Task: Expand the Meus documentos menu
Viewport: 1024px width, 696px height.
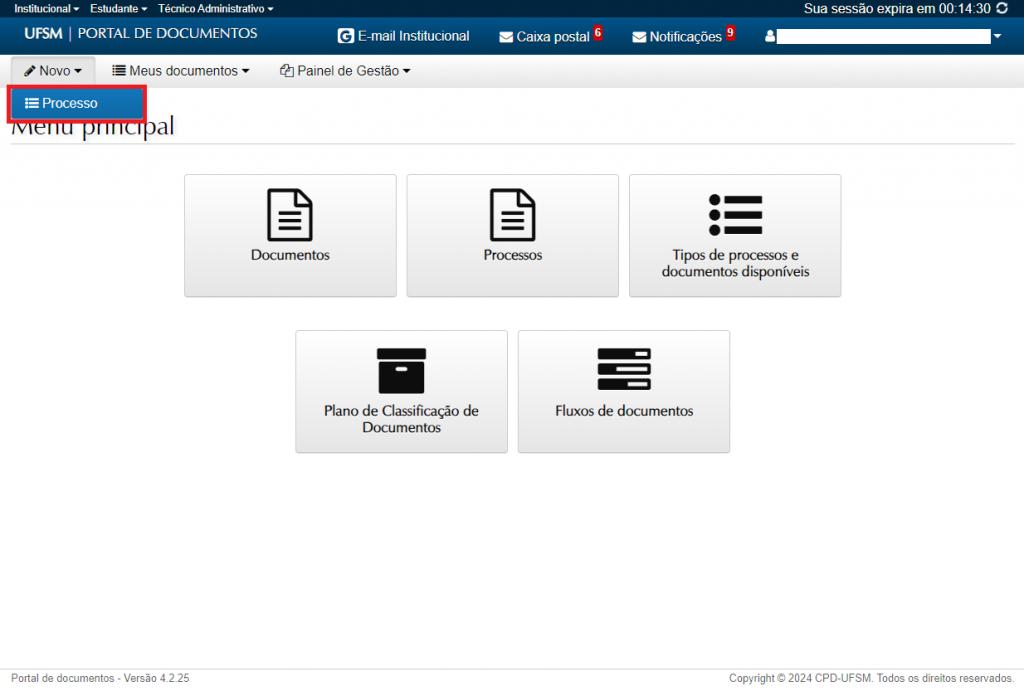Action: click(x=180, y=71)
